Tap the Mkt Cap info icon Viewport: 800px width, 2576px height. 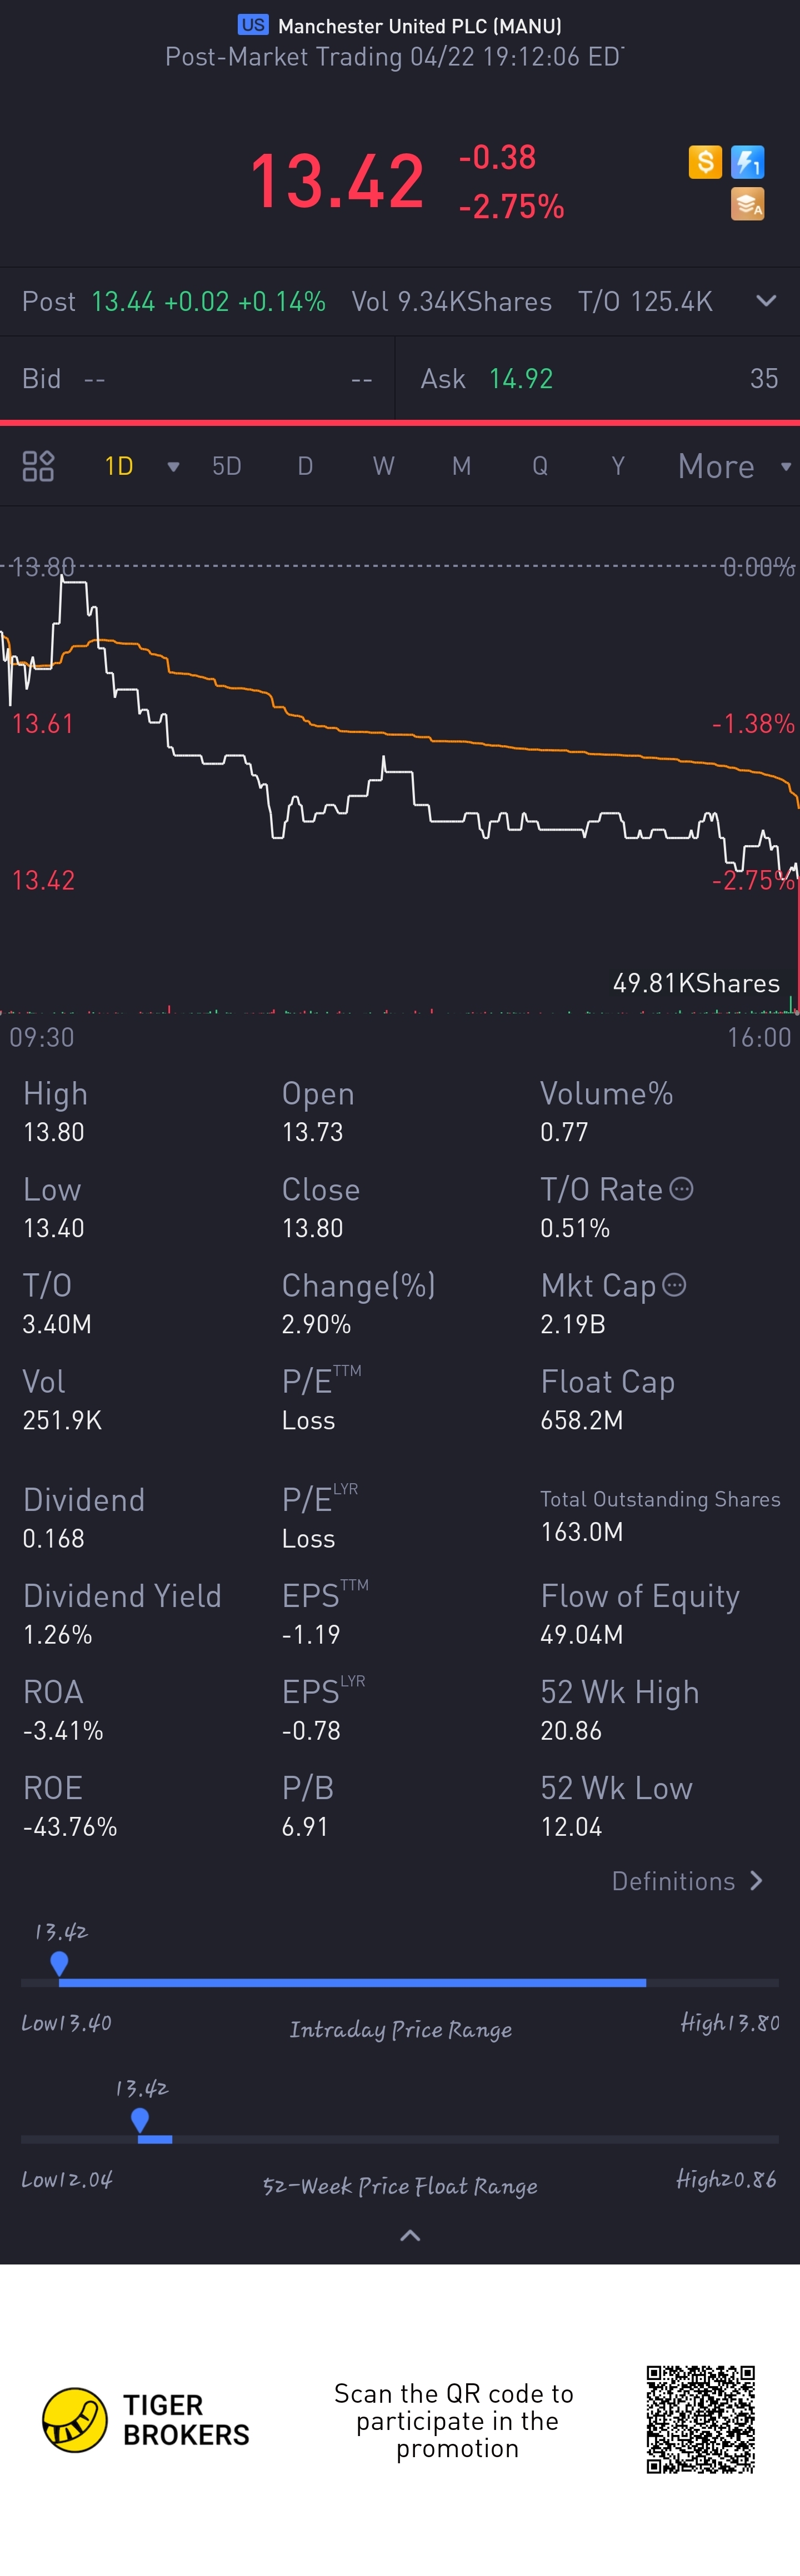(x=675, y=1285)
